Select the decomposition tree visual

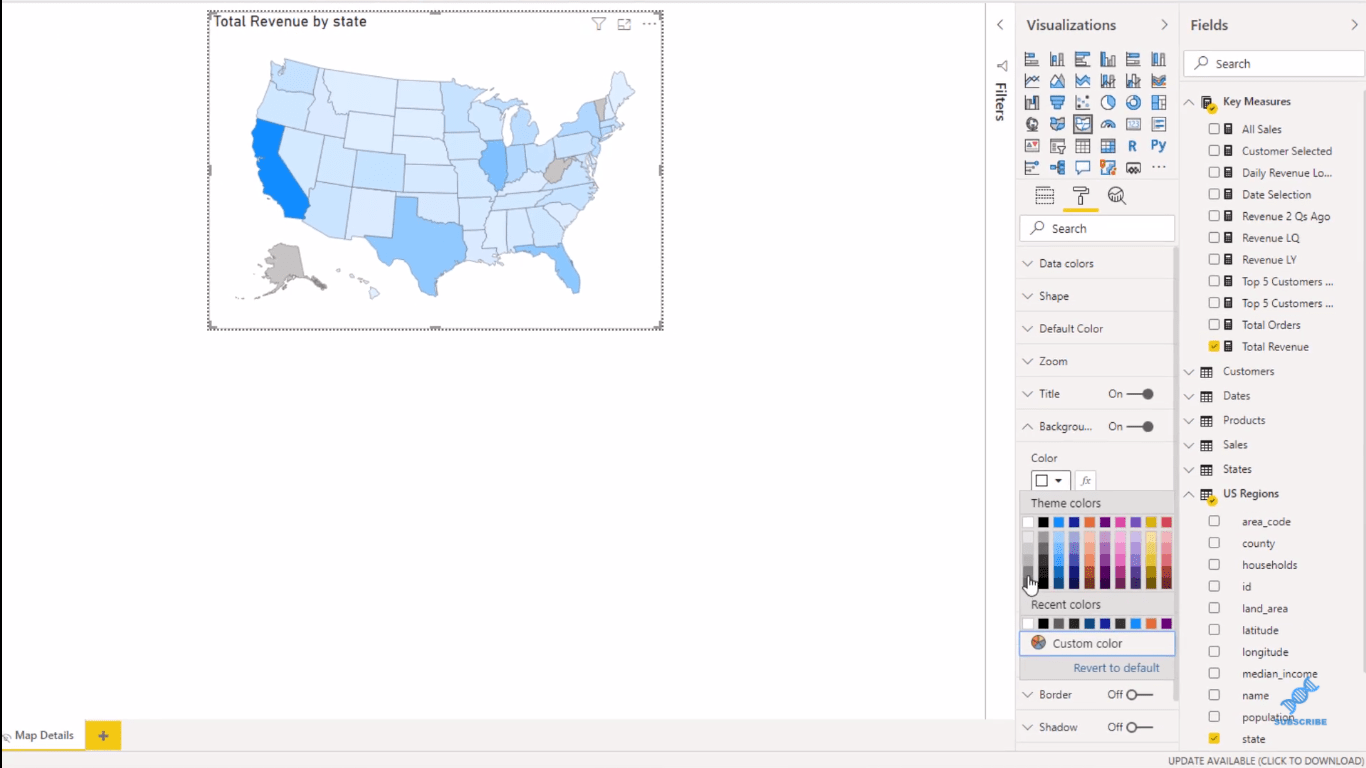pyautogui.click(x=1057, y=167)
